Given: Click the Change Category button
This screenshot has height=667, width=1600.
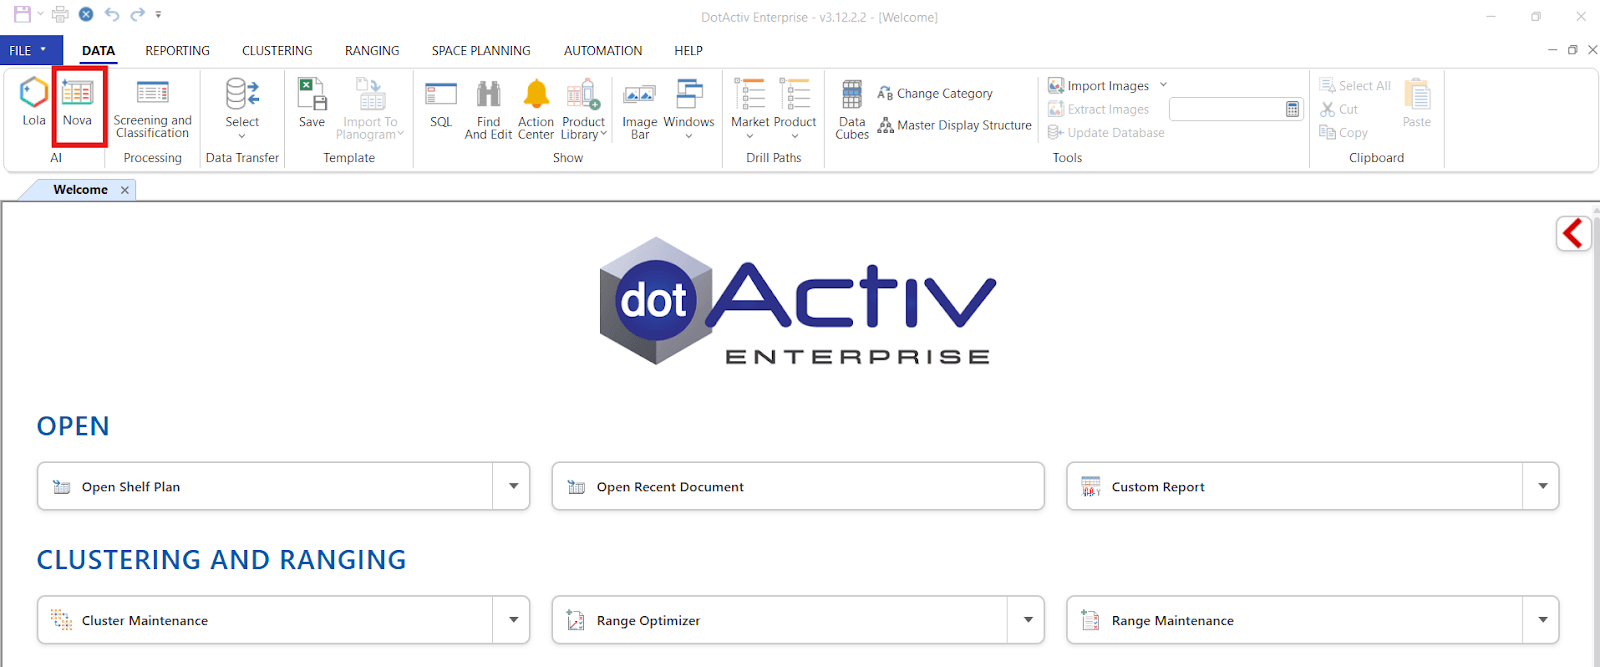Looking at the screenshot, I should [x=935, y=93].
